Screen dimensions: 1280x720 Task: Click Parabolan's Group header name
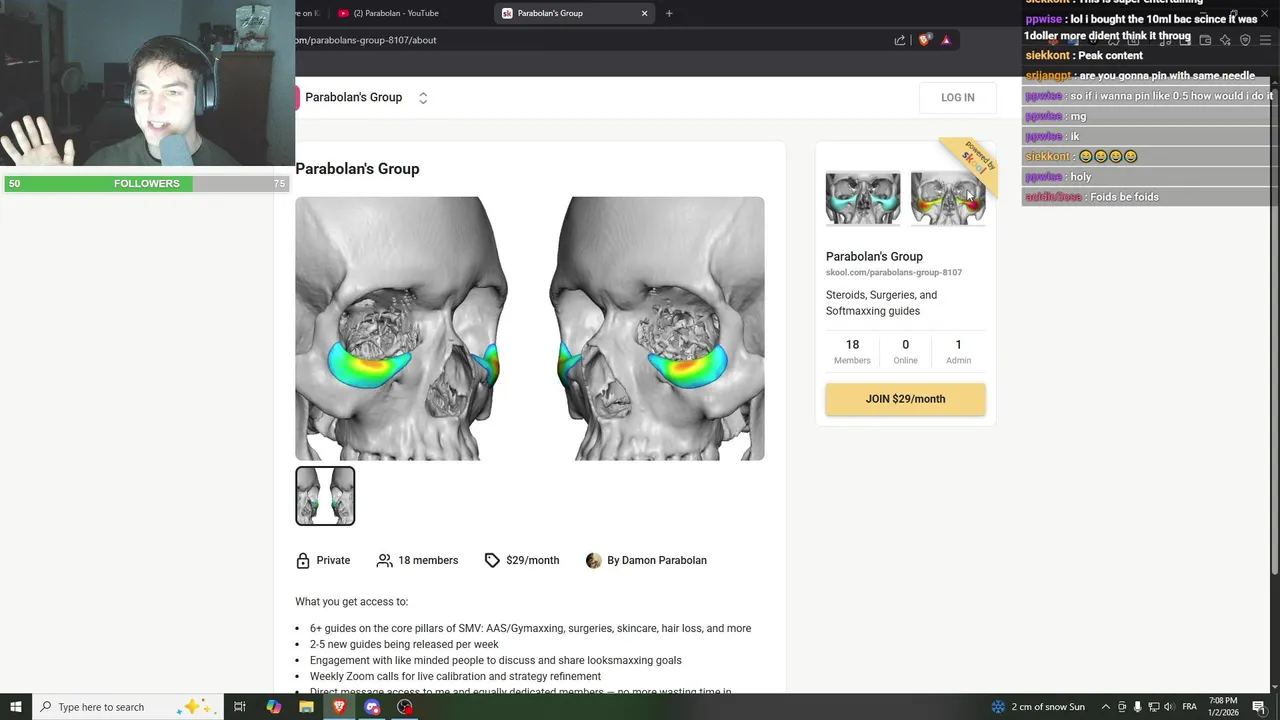tap(353, 97)
